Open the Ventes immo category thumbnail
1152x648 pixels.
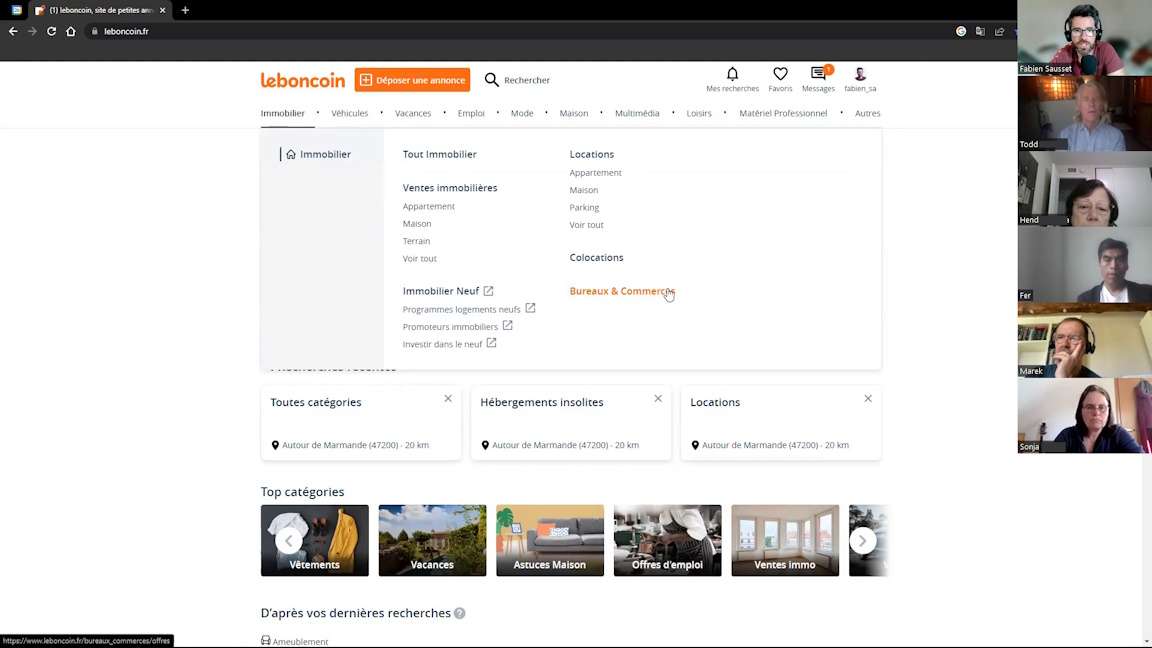785,540
